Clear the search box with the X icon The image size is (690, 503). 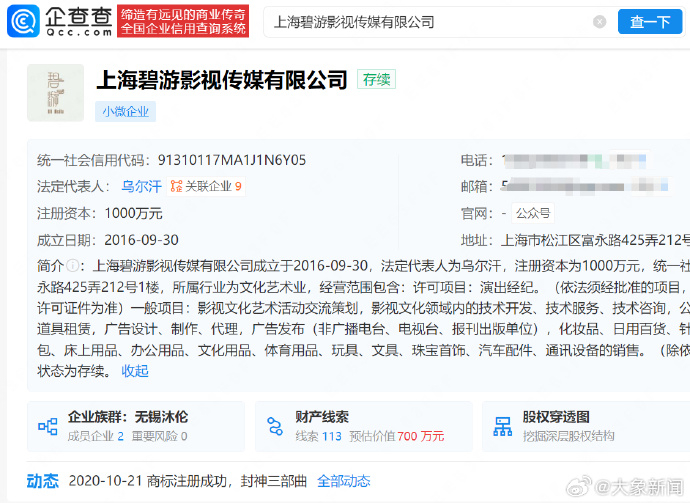(599, 22)
